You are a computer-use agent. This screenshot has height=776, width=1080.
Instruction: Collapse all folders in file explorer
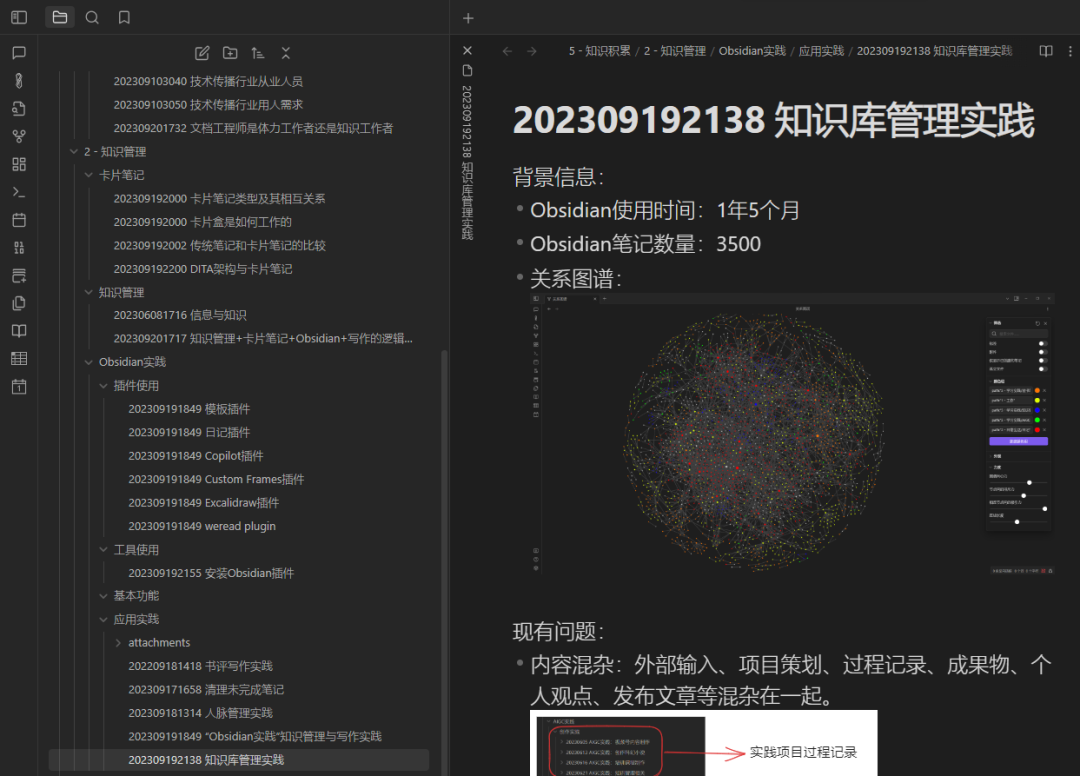coord(286,53)
